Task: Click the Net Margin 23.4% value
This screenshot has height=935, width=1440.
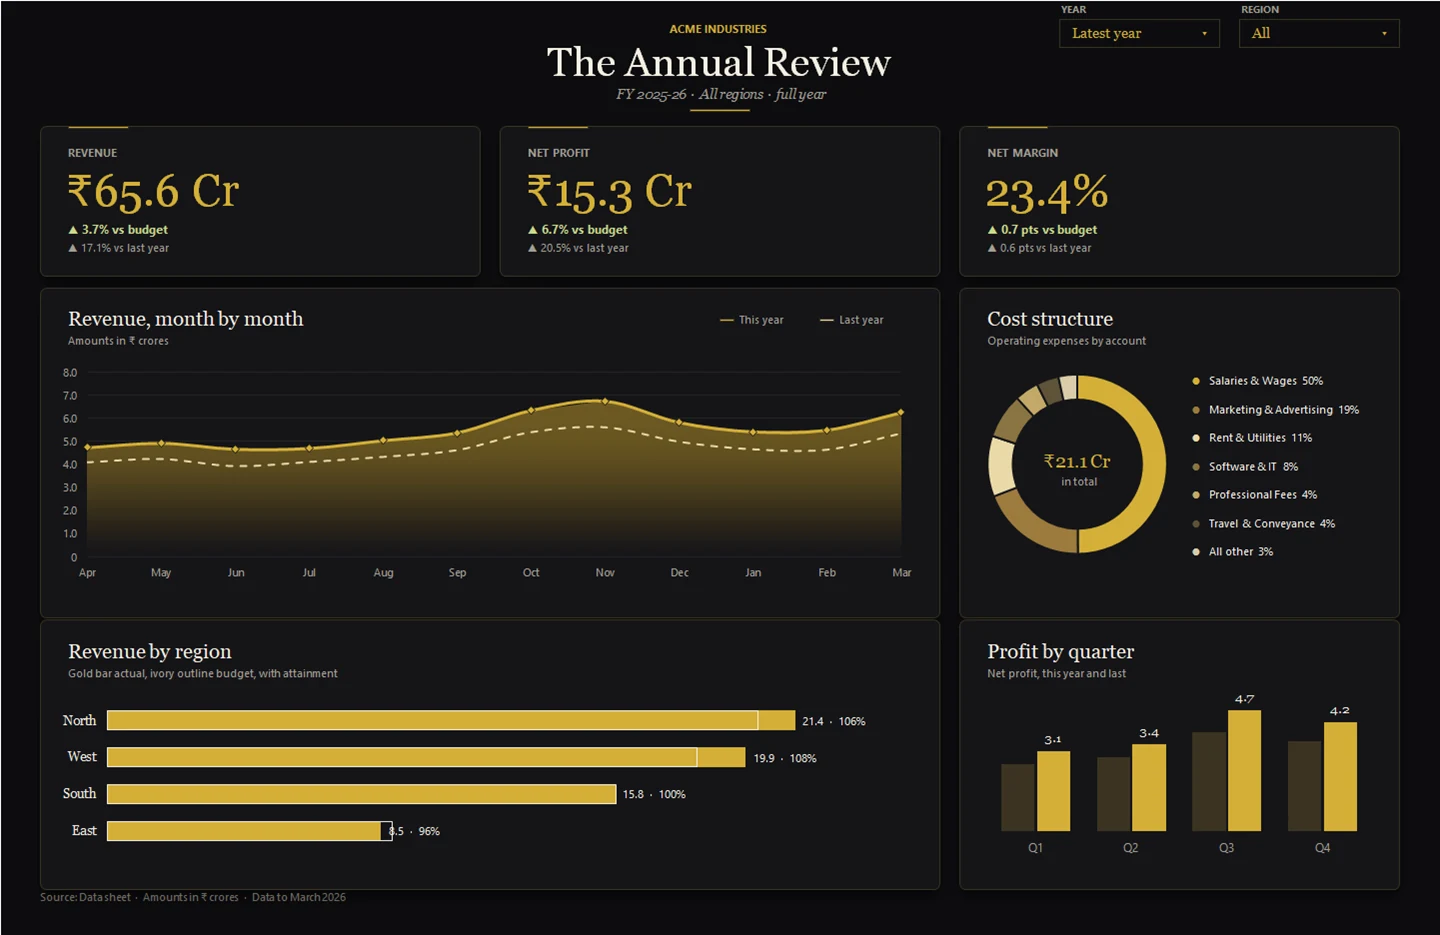Action: point(1047,192)
